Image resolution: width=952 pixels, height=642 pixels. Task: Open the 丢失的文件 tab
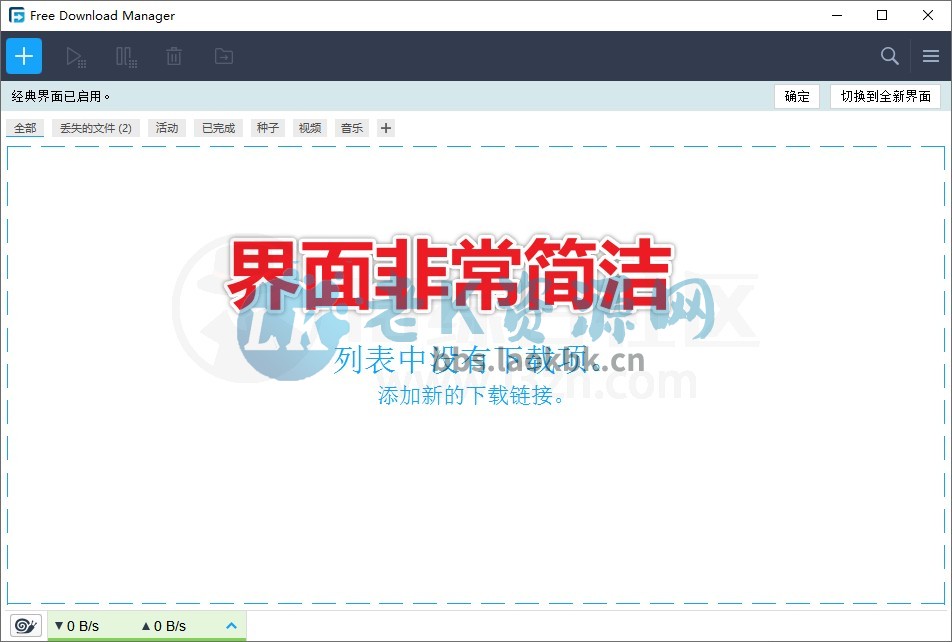(x=96, y=127)
